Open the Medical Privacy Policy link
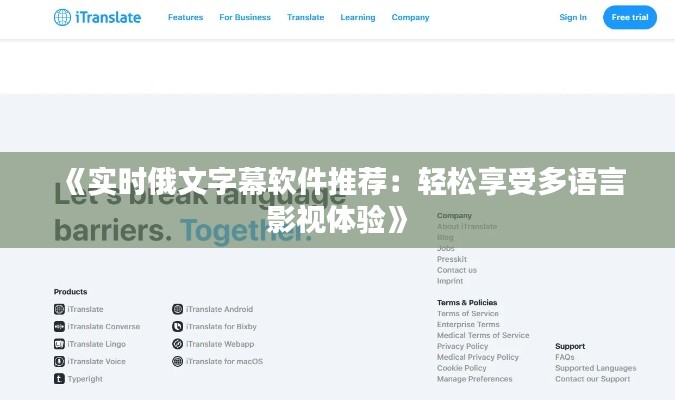The height and width of the screenshot is (400, 675). [478, 357]
